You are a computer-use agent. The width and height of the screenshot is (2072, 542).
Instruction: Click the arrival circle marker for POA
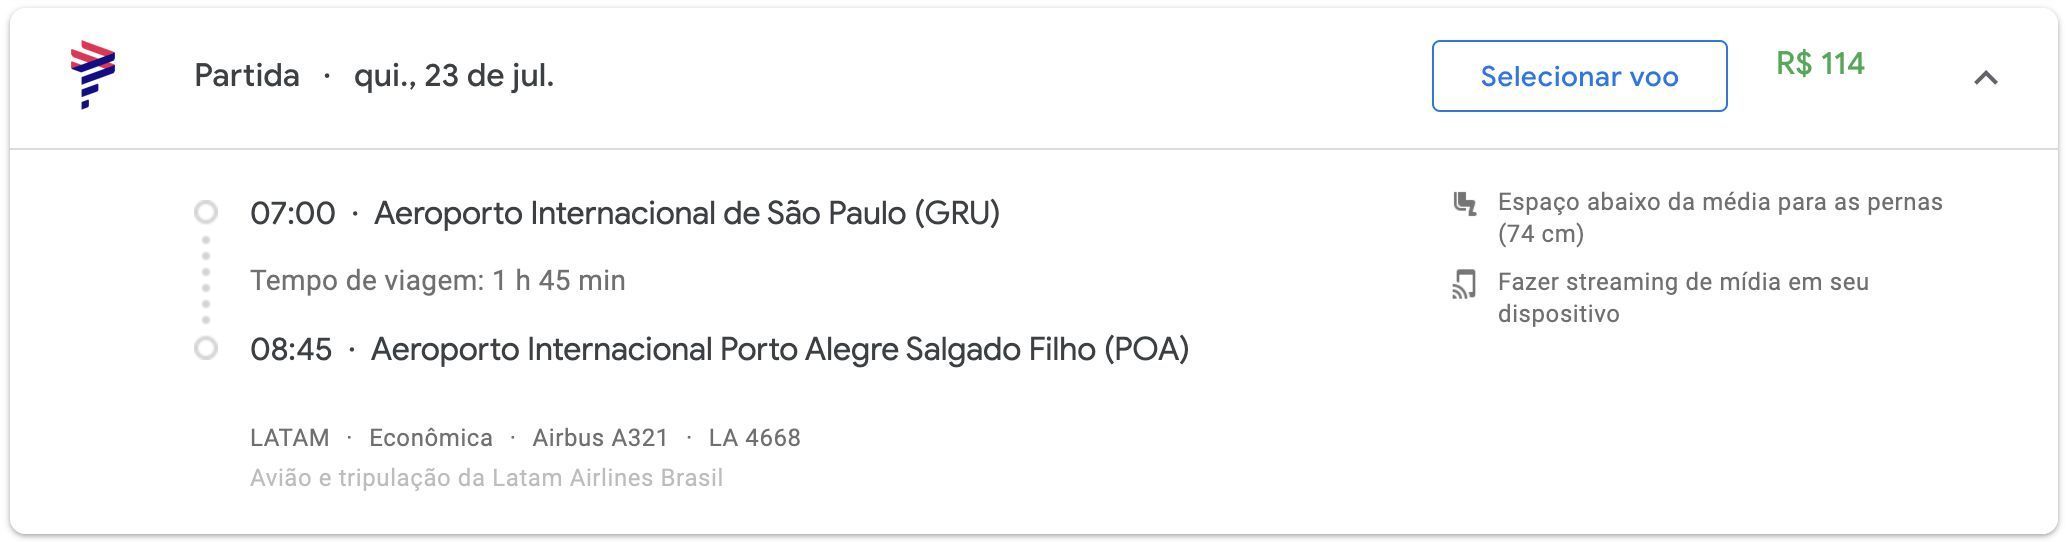click(x=206, y=348)
